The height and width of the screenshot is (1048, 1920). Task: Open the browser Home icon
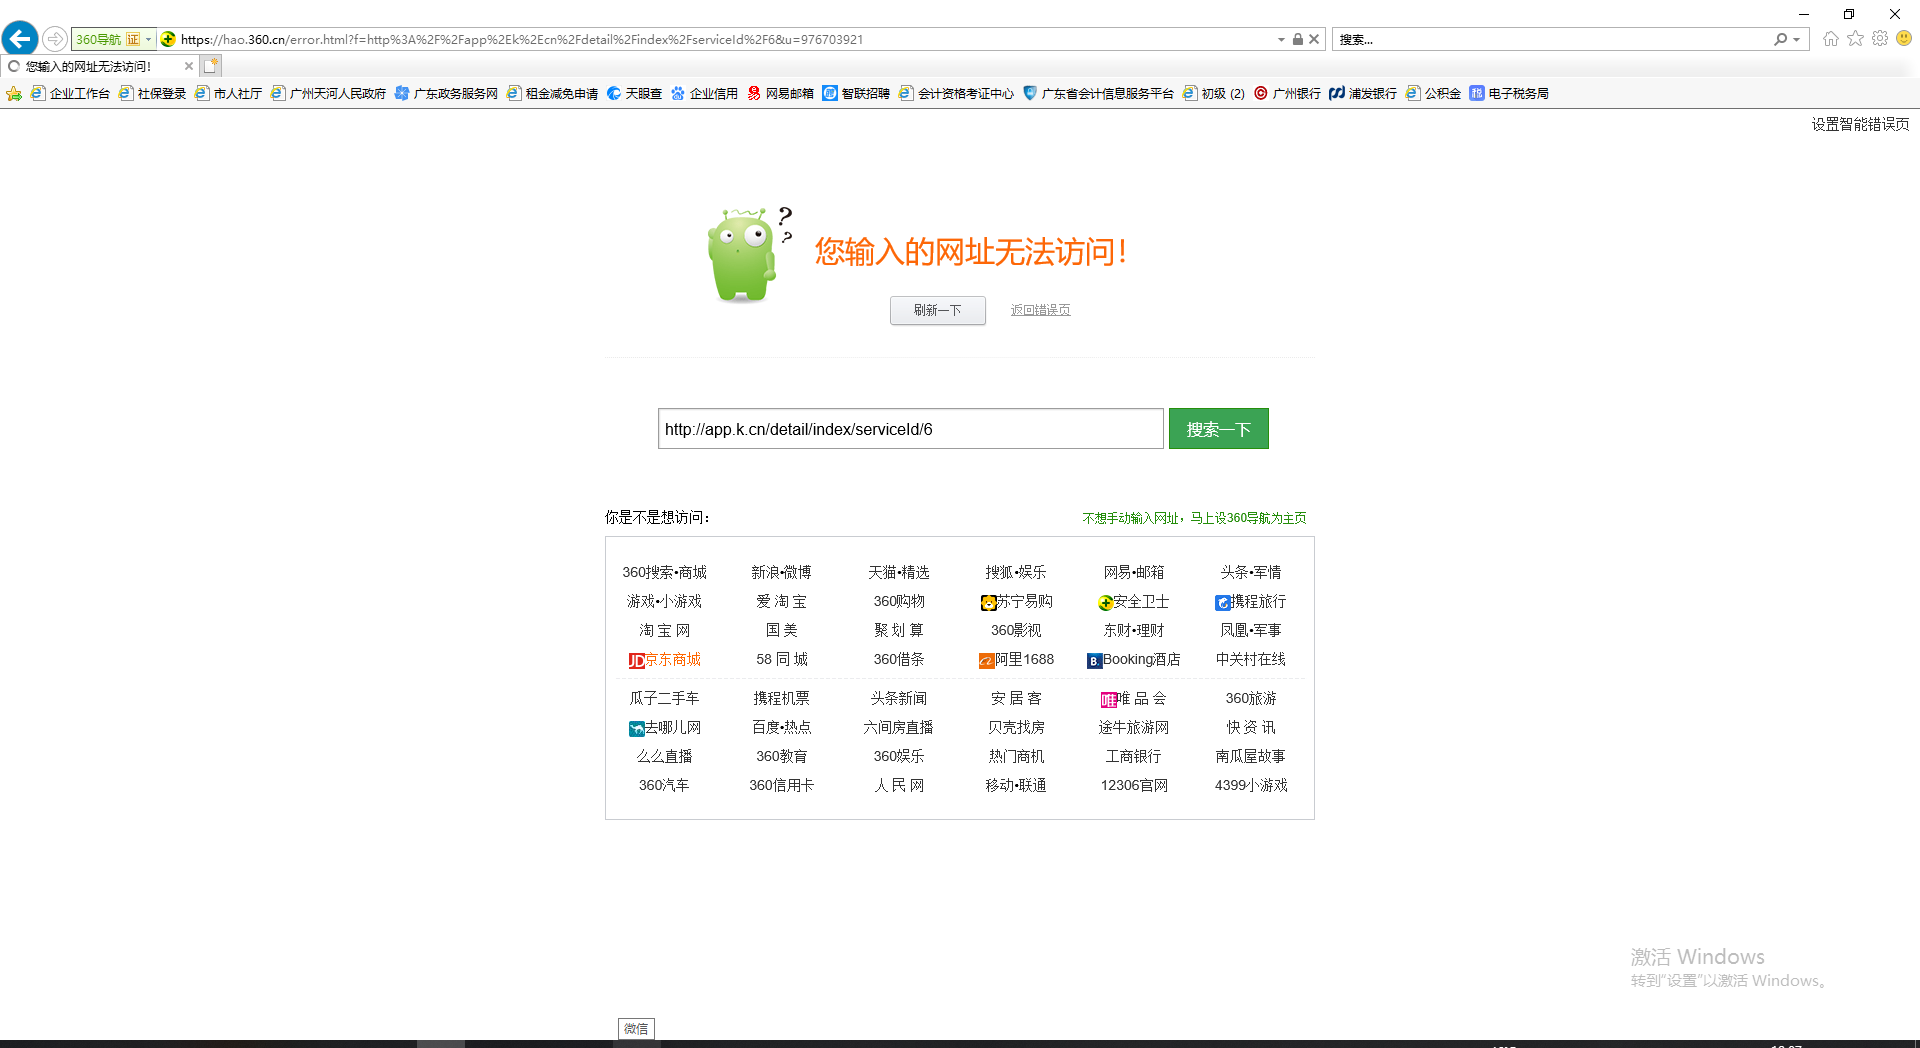1831,39
